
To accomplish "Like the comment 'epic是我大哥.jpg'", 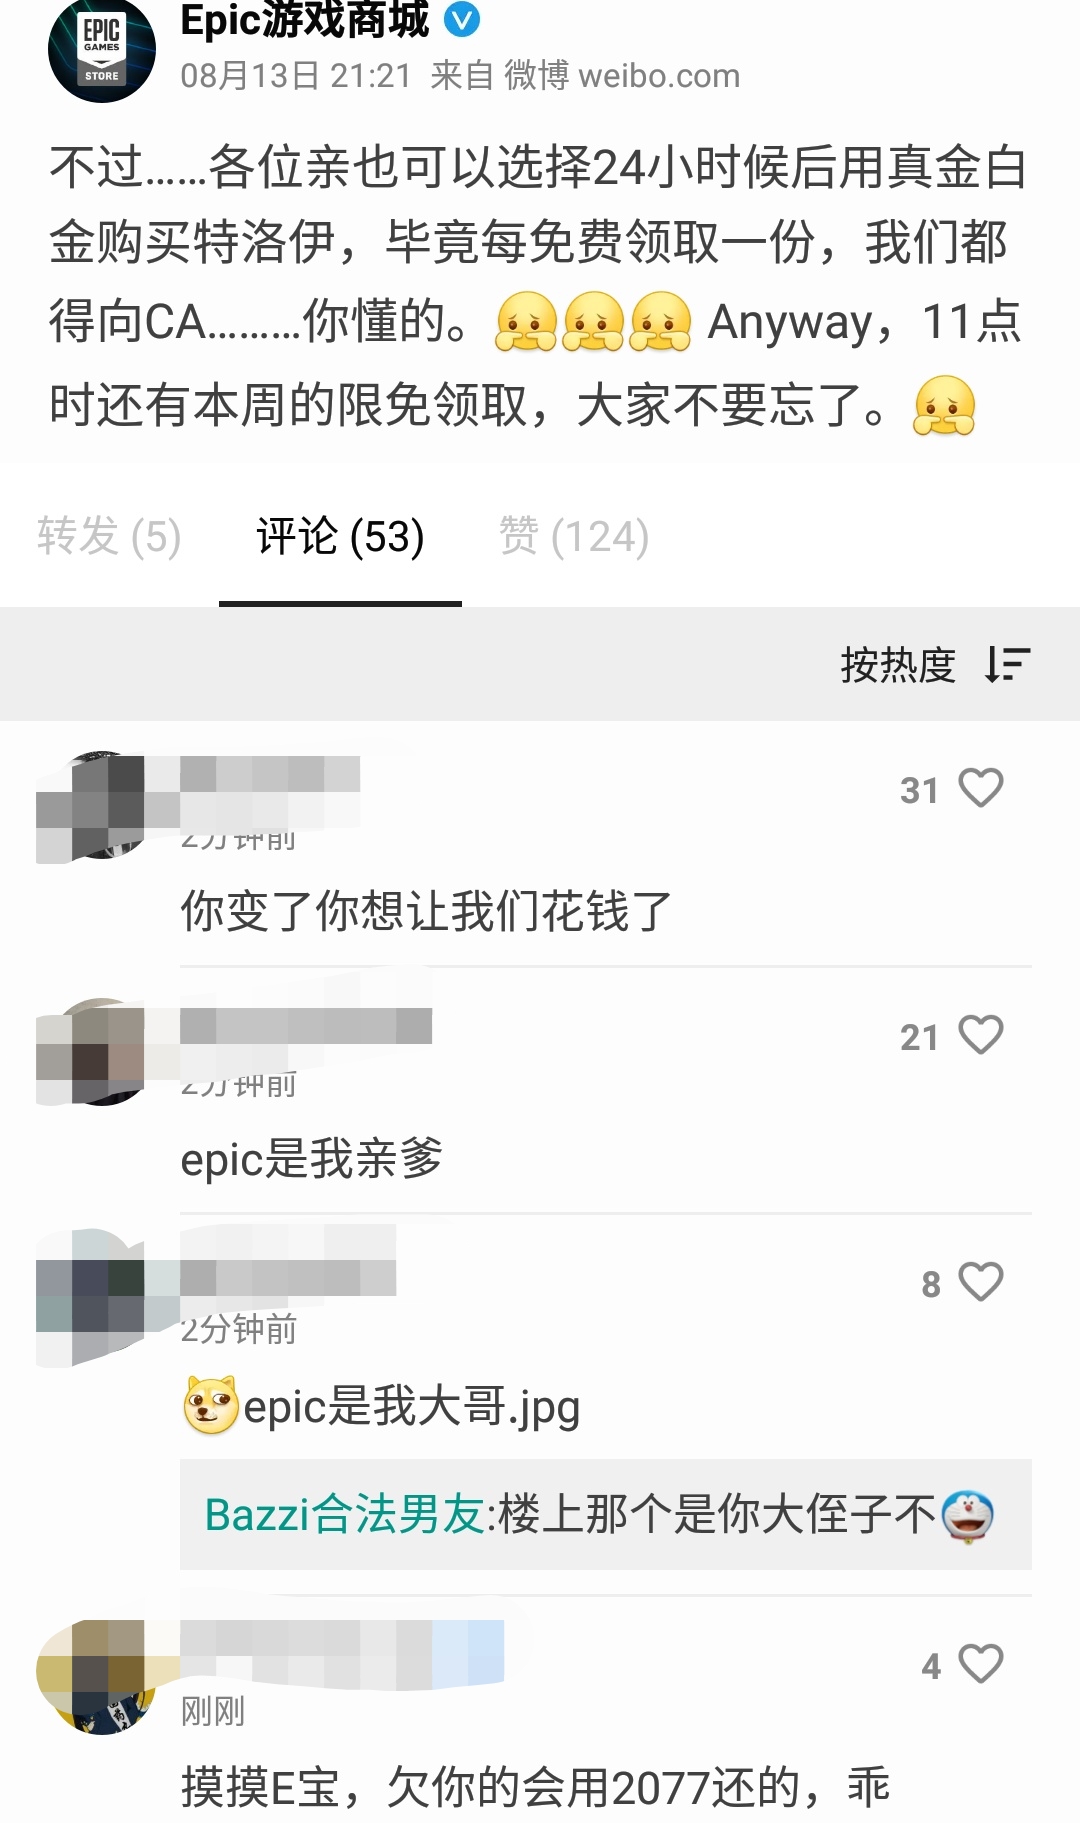I will 980,1282.
